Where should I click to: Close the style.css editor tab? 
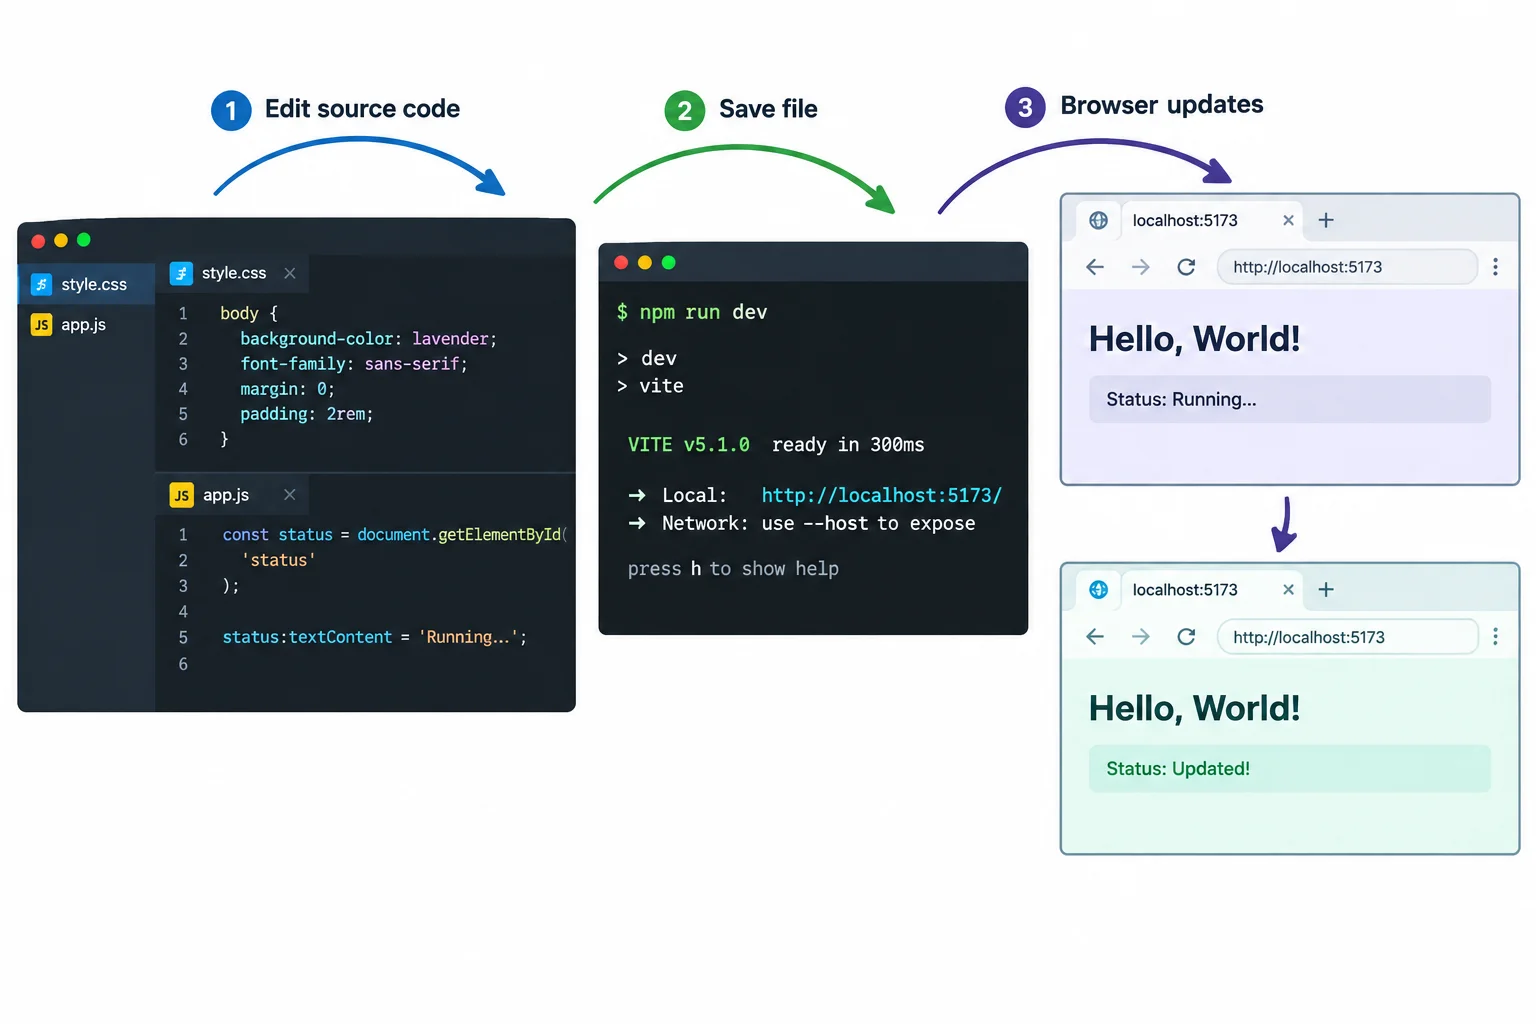point(290,273)
